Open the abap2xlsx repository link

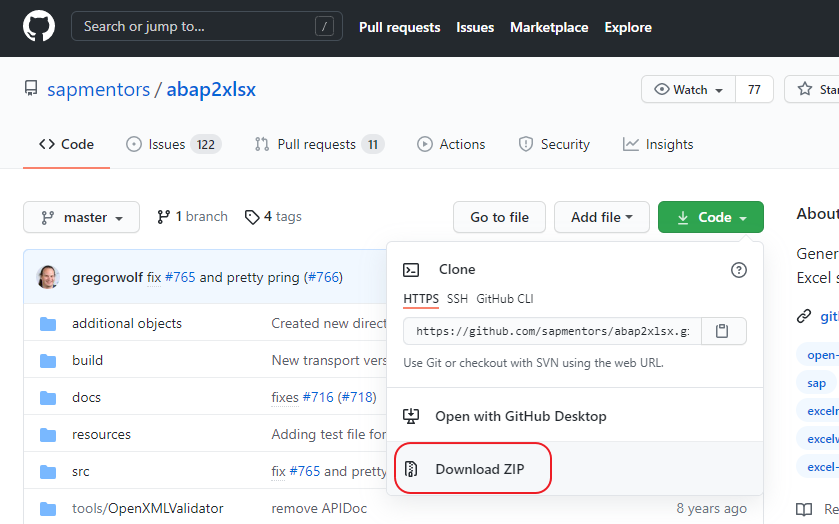click(211, 89)
